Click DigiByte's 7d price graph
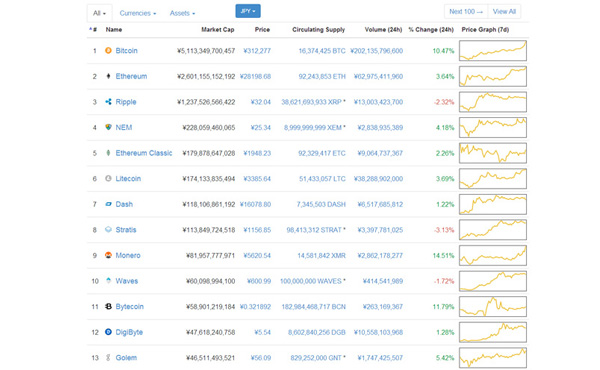600x370 pixels. (x=493, y=332)
